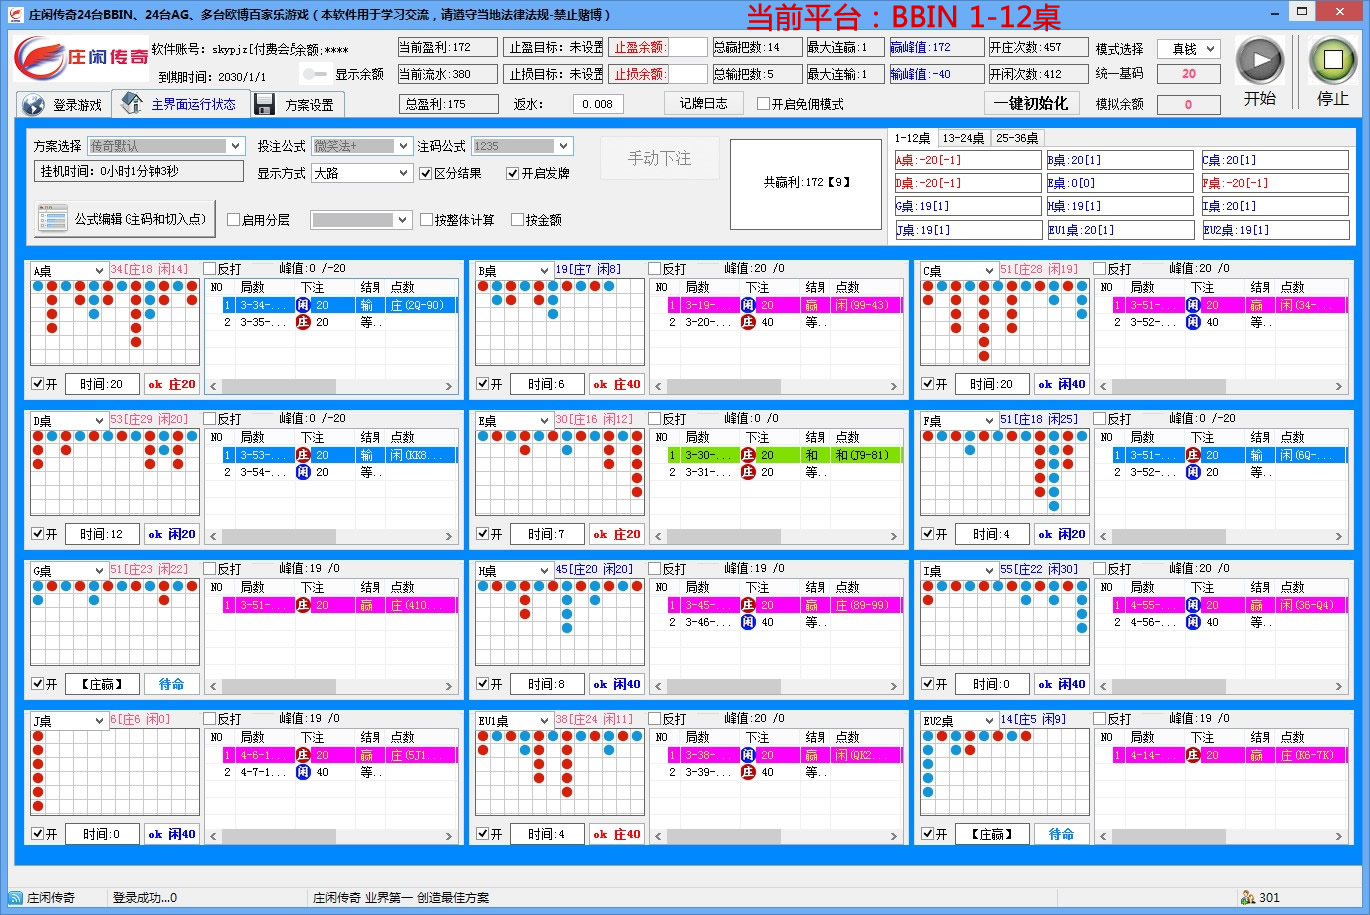
Task: Enable the 开启免佣模式 checkbox
Action: point(763,104)
